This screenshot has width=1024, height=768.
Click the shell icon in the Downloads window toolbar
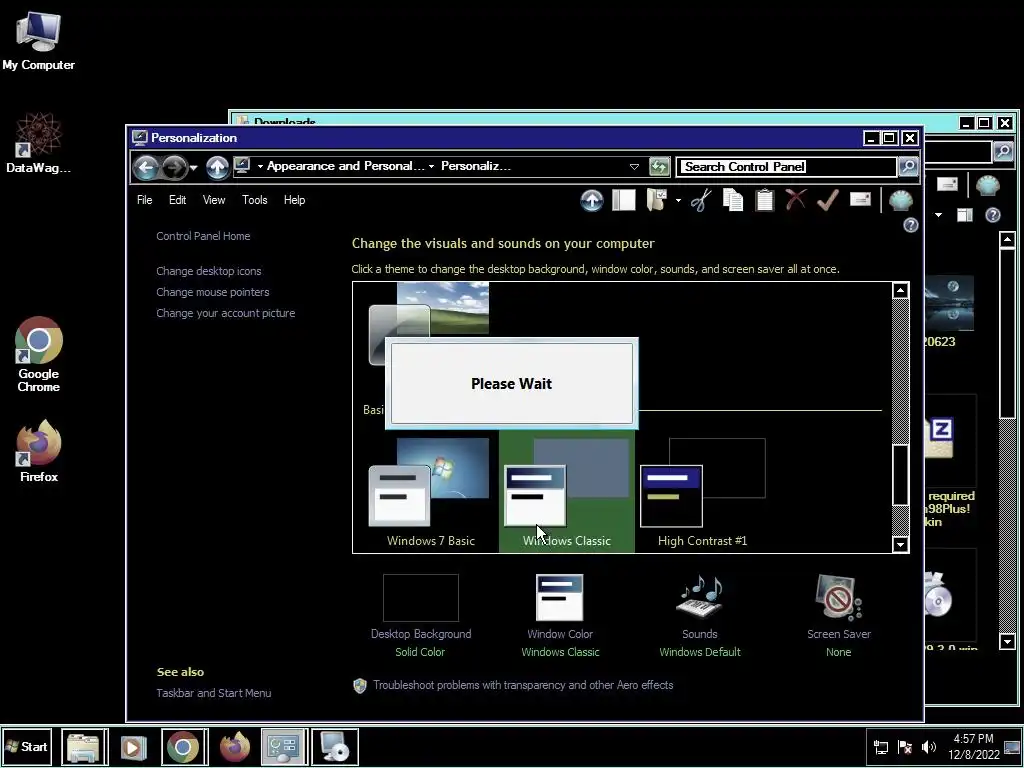click(987, 186)
